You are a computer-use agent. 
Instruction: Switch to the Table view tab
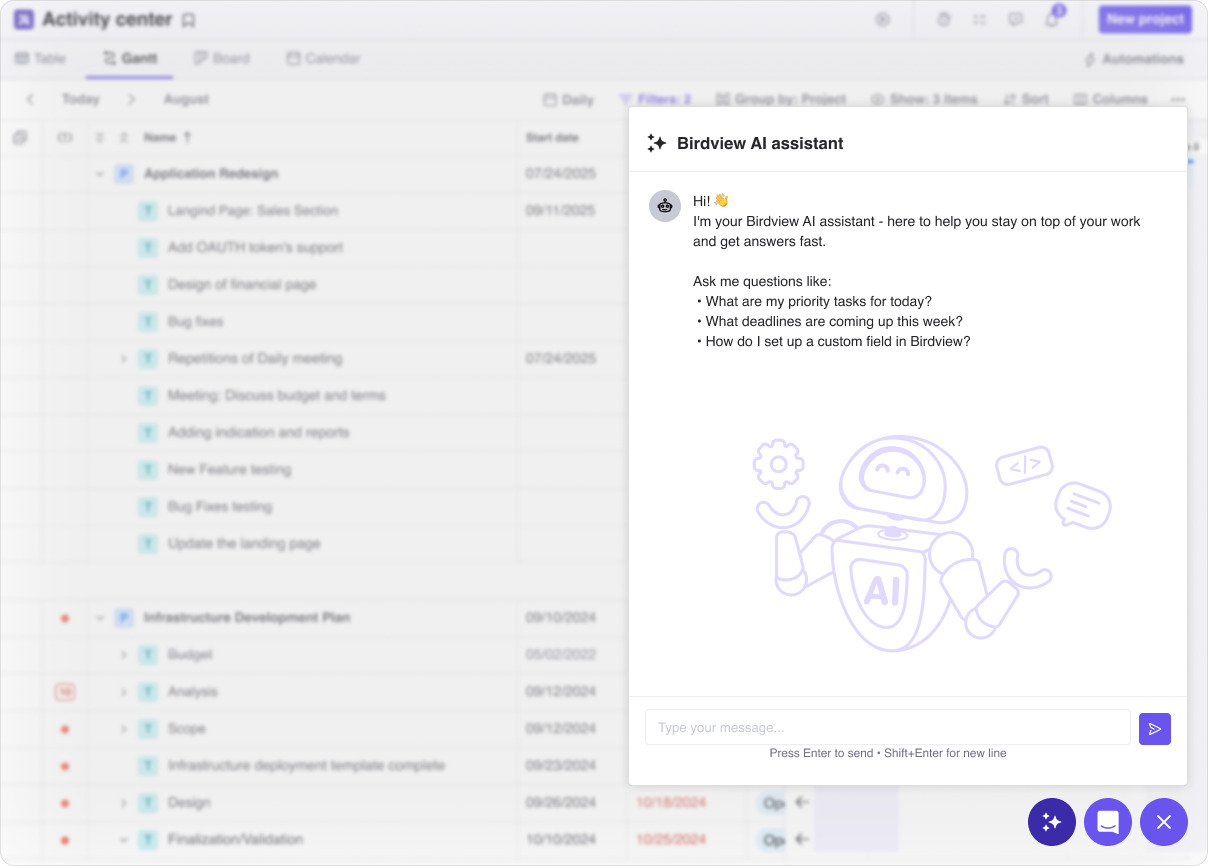tap(40, 59)
